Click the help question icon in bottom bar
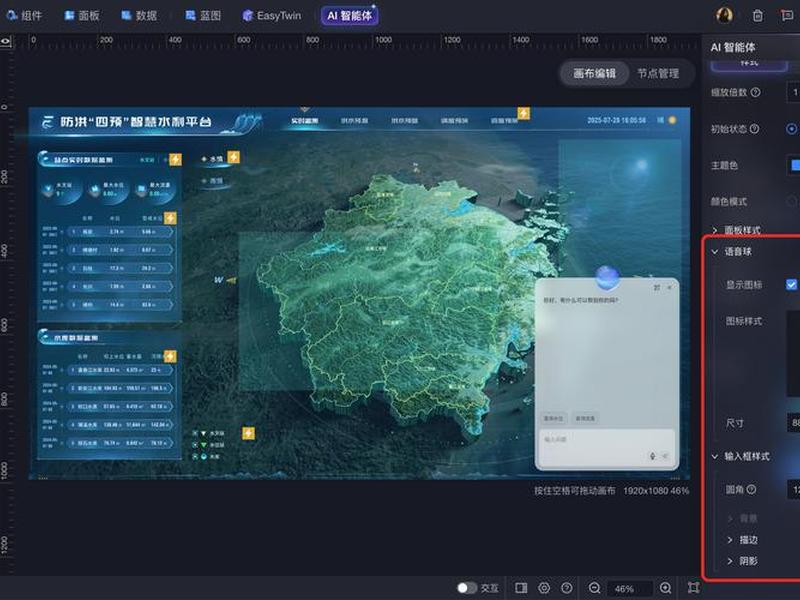Screen dimensions: 800x600 click(x=566, y=588)
